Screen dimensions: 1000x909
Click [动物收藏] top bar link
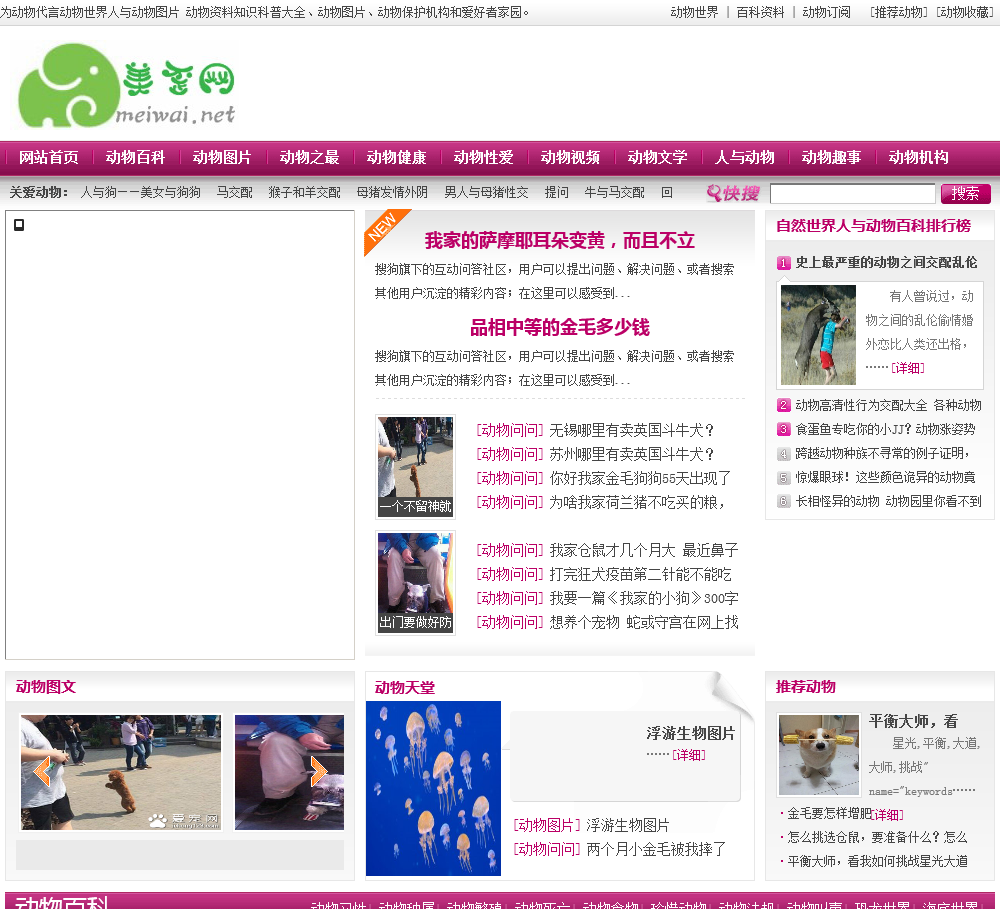pyautogui.click(x=965, y=12)
